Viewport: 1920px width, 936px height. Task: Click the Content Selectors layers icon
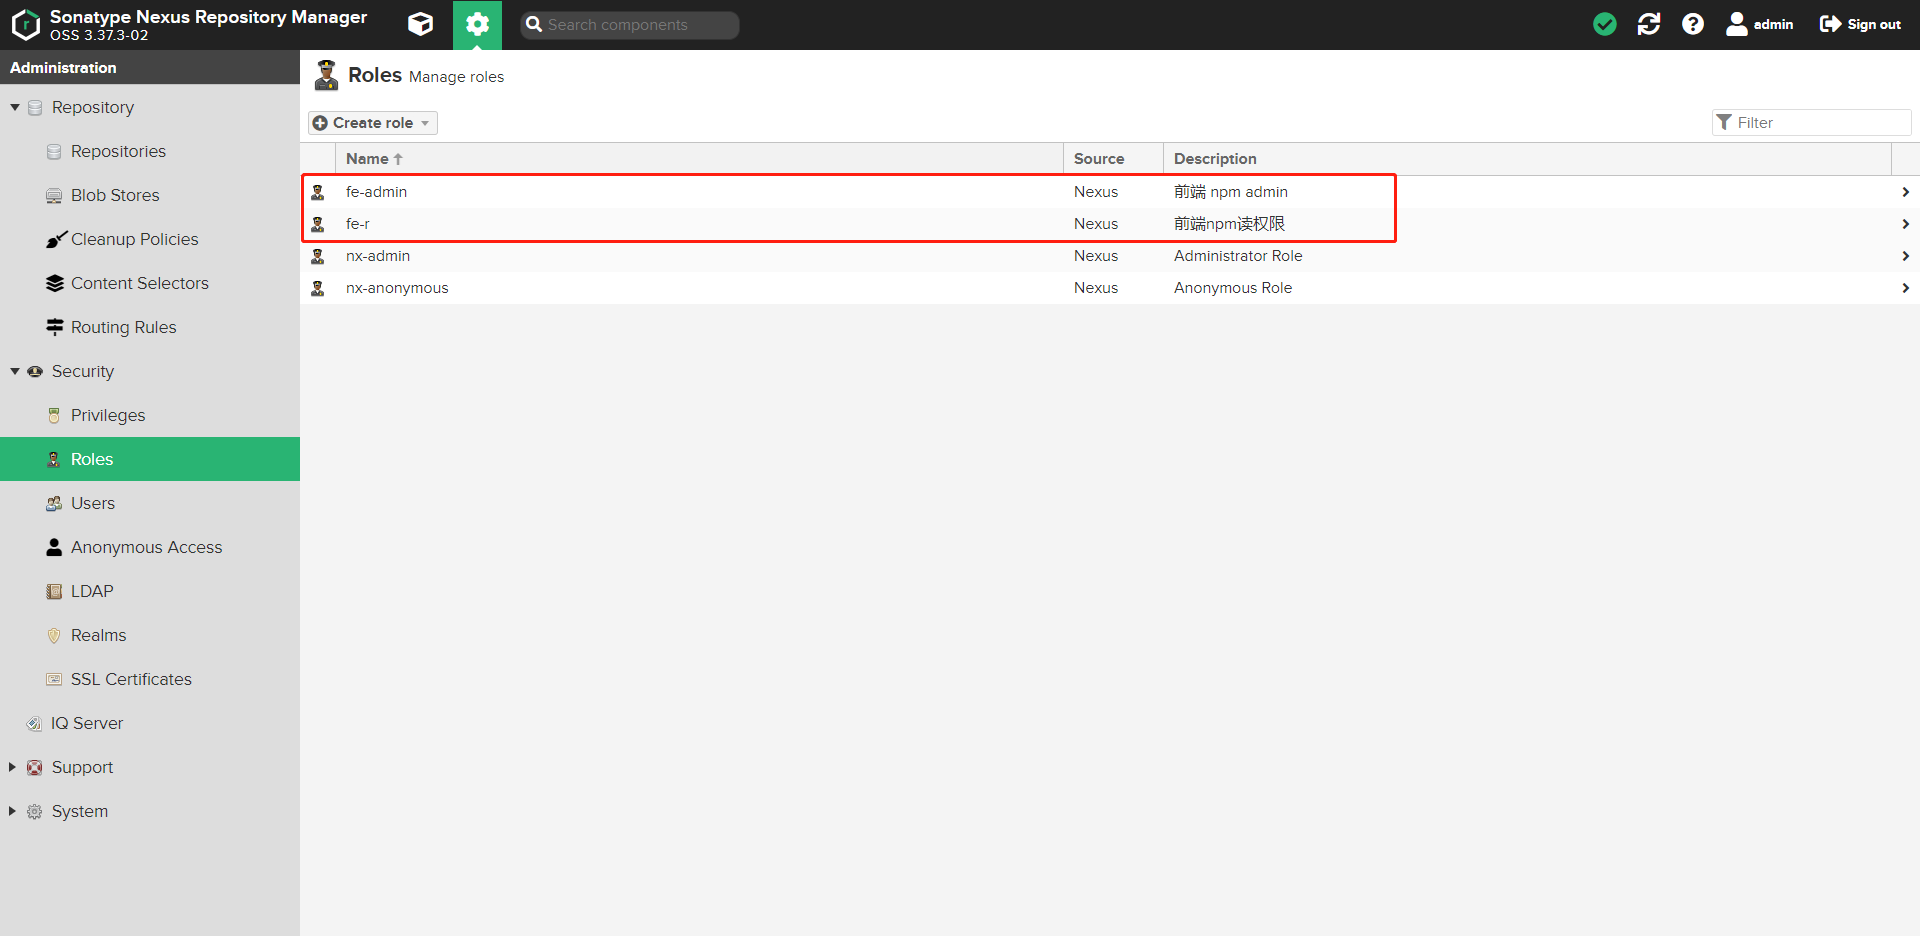(55, 284)
